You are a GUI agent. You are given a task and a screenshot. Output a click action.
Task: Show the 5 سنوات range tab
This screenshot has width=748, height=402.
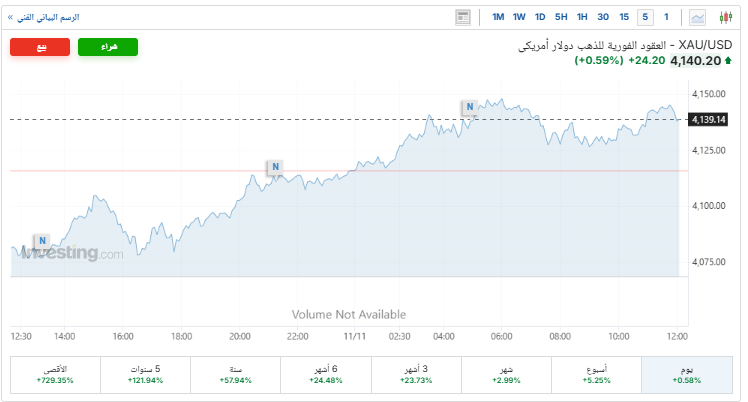[145, 374]
